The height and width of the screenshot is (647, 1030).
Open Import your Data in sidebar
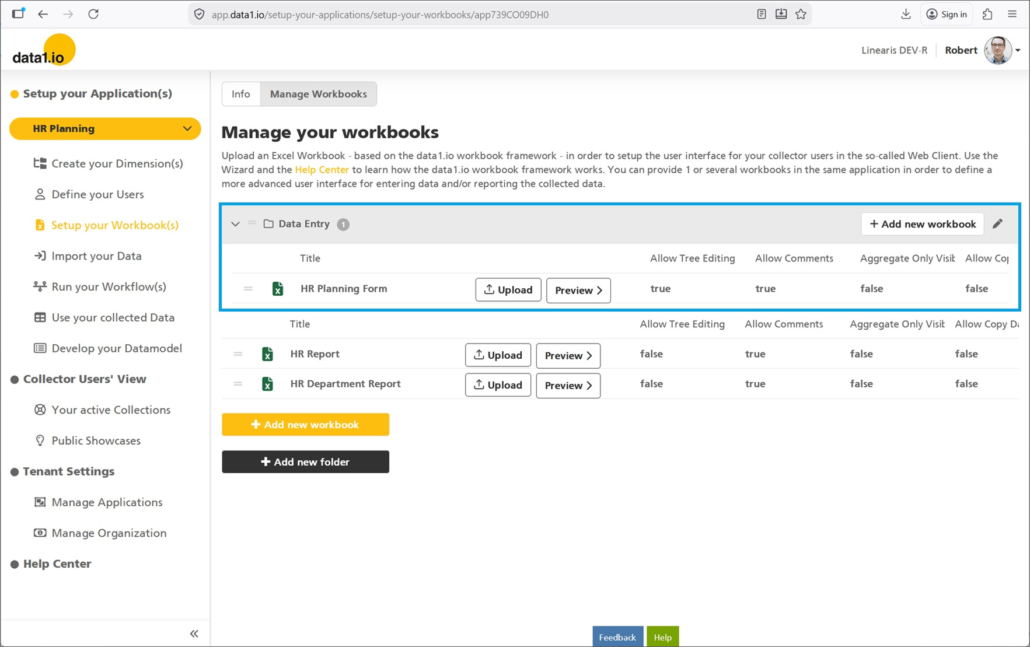(x=96, y=256)
